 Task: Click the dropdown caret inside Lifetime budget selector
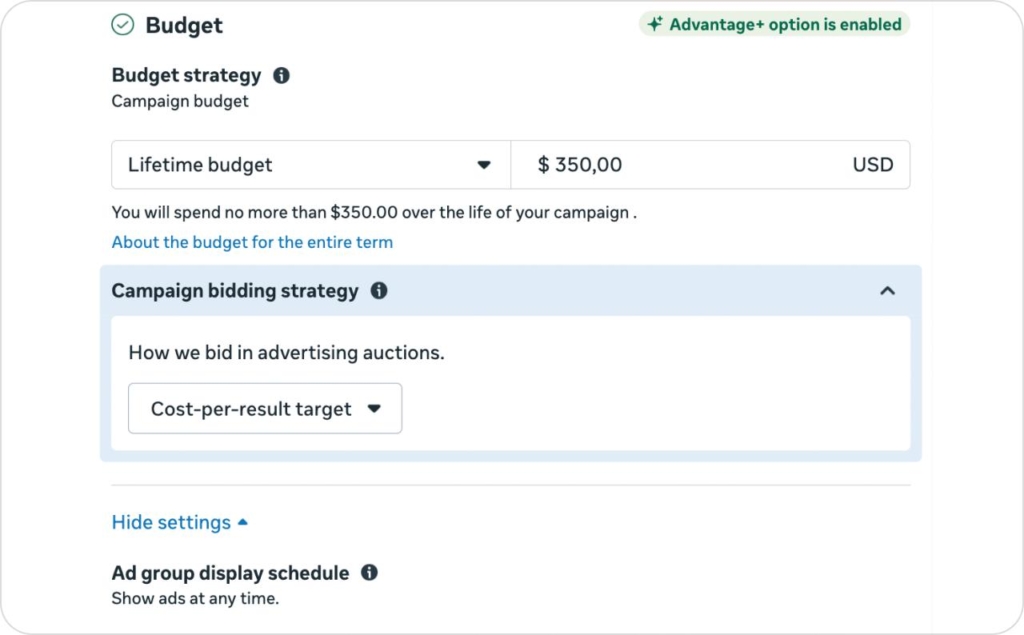coord(485,164)
